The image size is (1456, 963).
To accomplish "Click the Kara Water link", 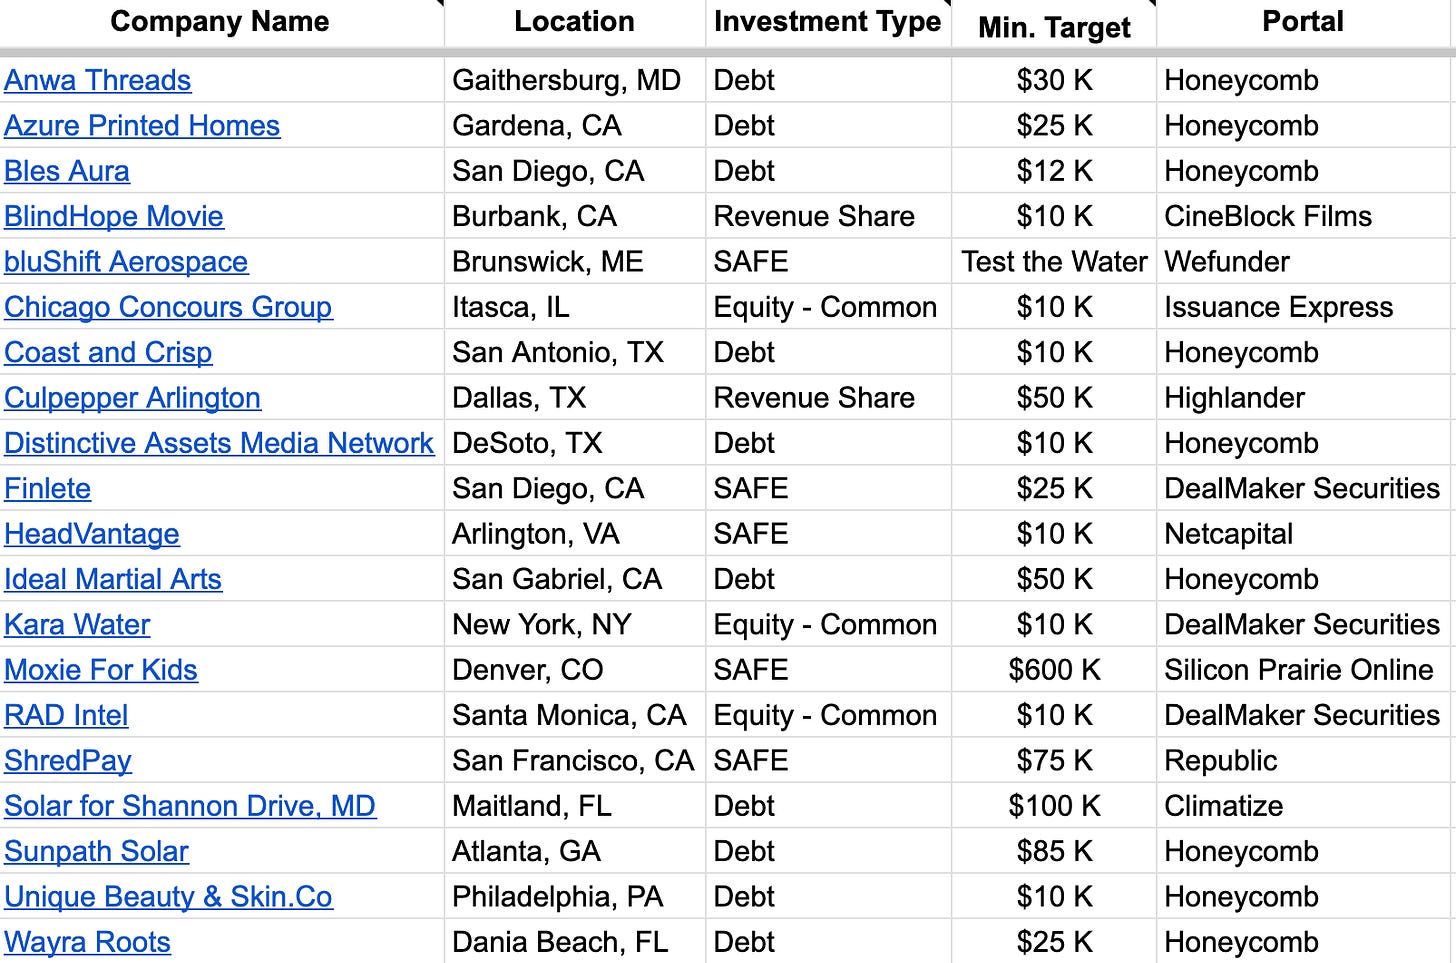I will [x=77, y=624].
